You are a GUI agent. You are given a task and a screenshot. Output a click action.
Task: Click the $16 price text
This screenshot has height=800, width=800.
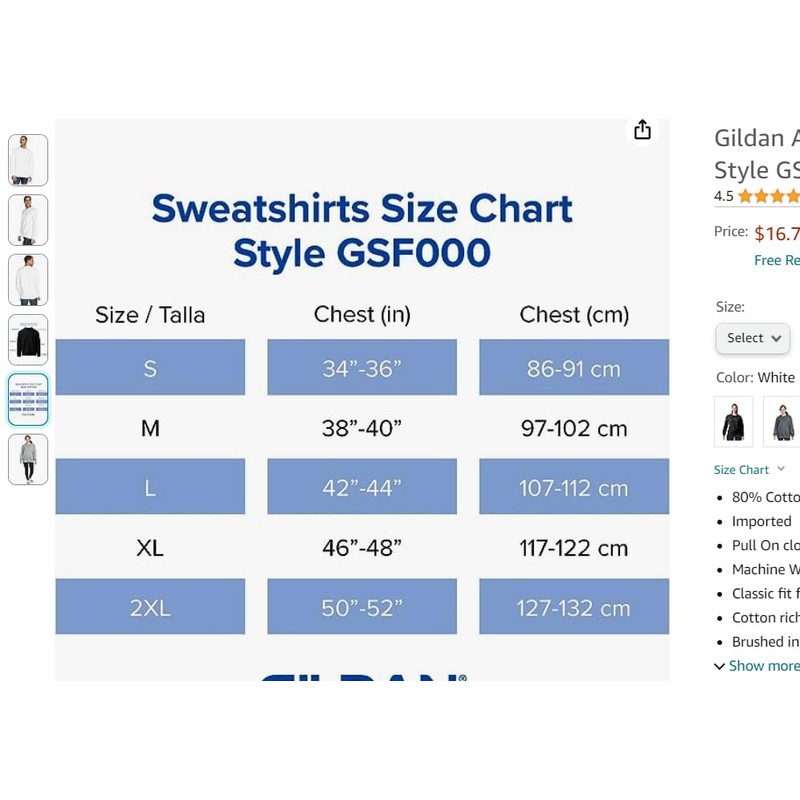777,234
